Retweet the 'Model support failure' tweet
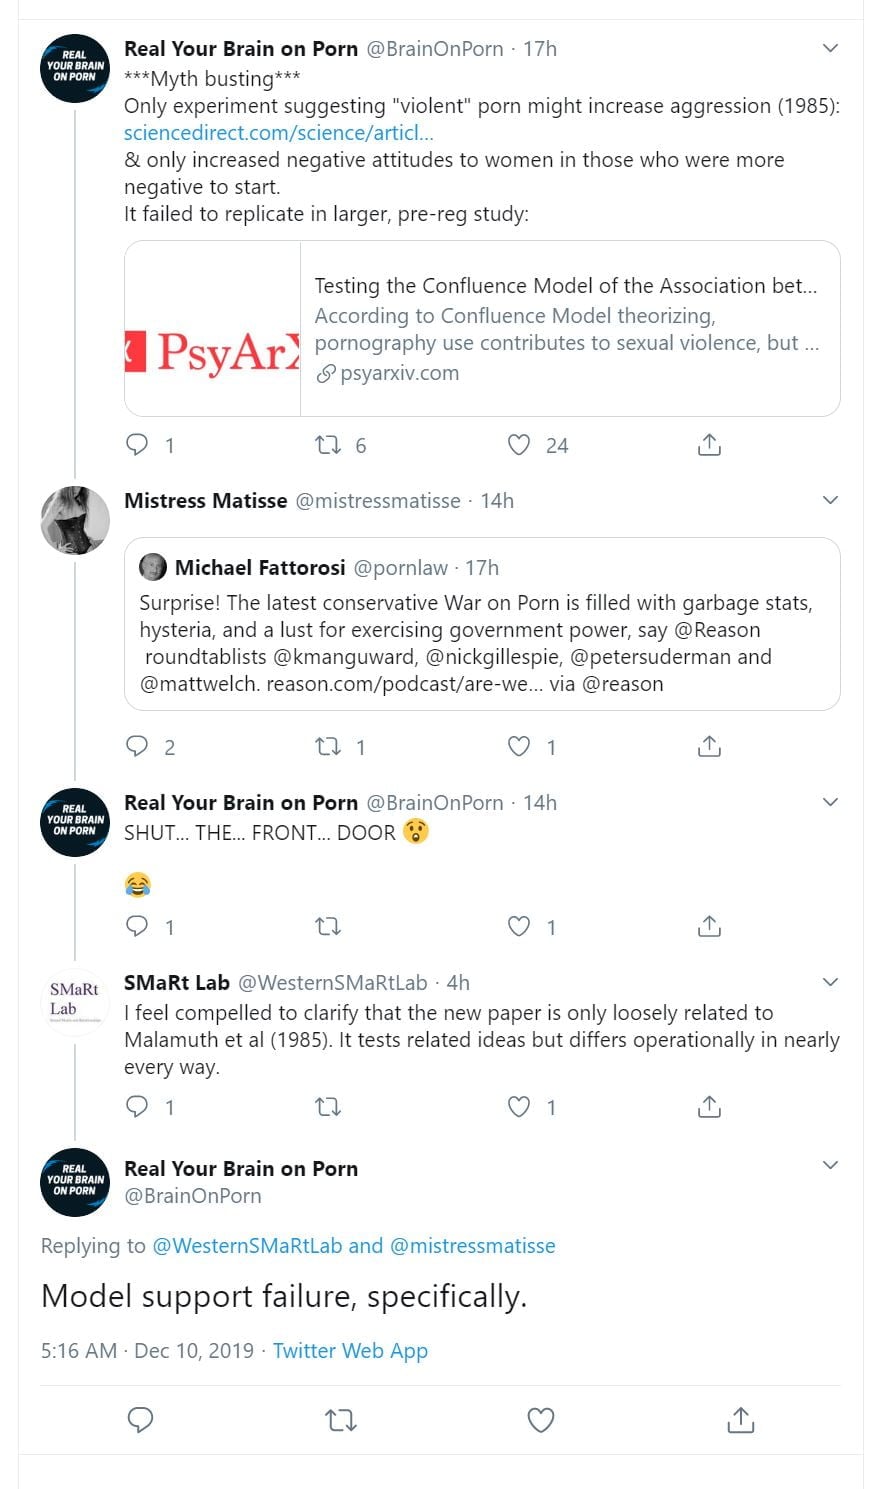Image resolution: width=885 pixels, height=1489 pixels. coord(341,1420)
